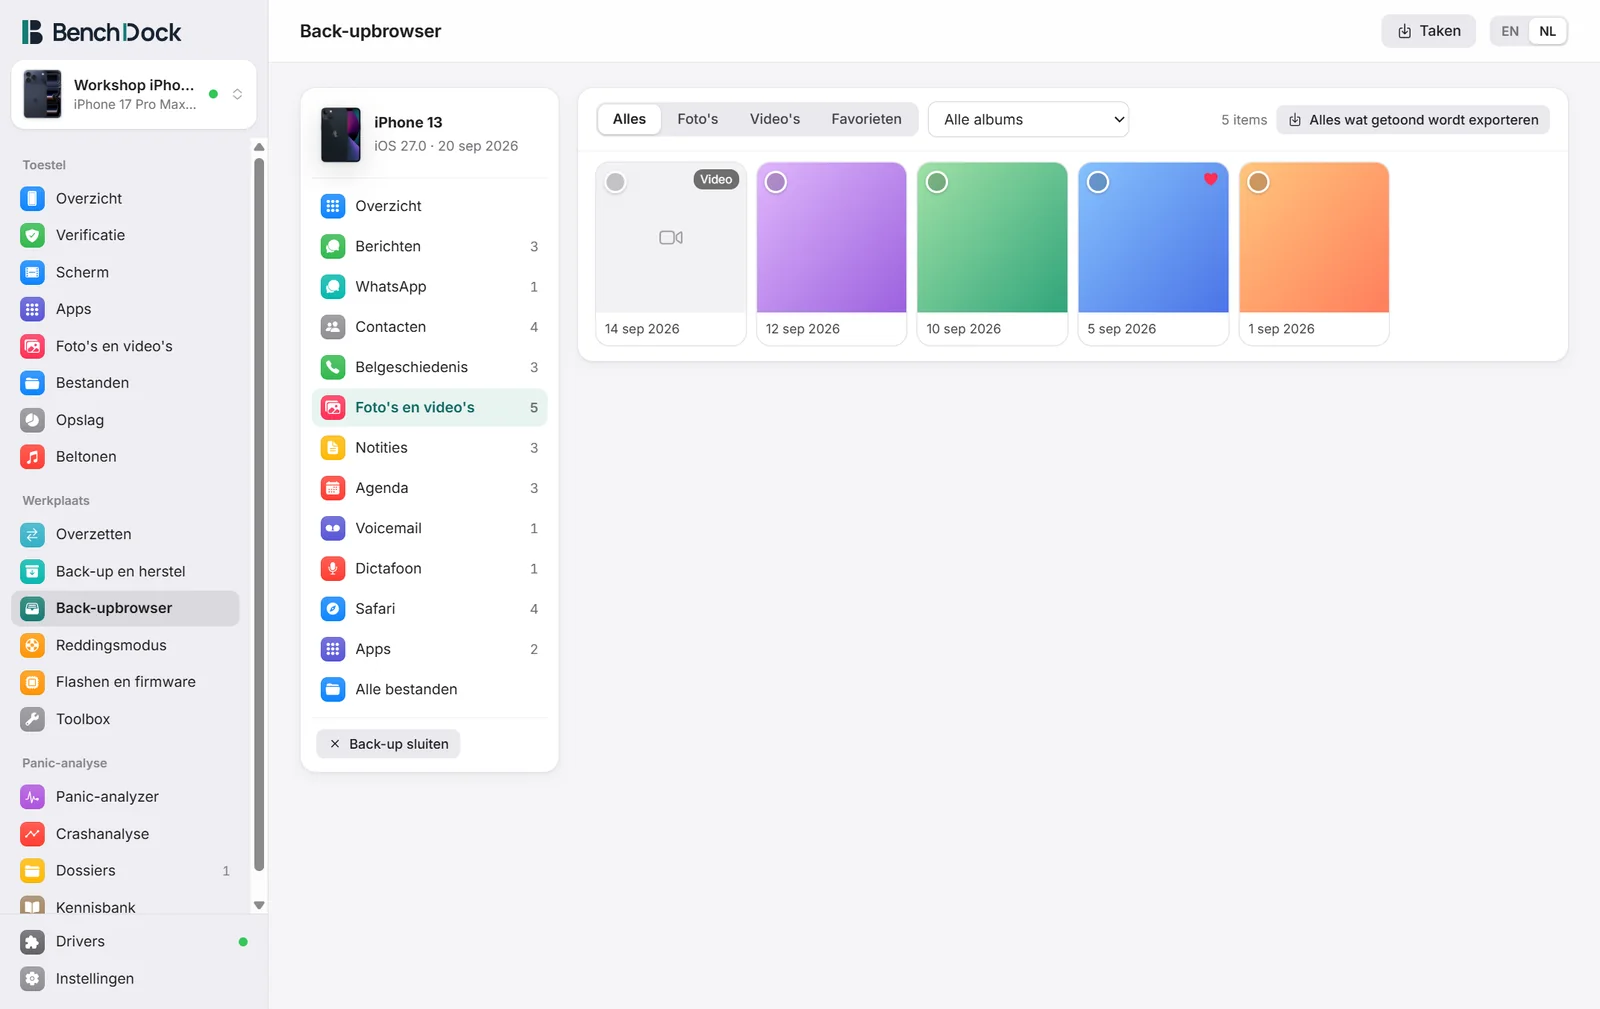
Task: Open the Voicemail icon
Action: pos(333,528)
